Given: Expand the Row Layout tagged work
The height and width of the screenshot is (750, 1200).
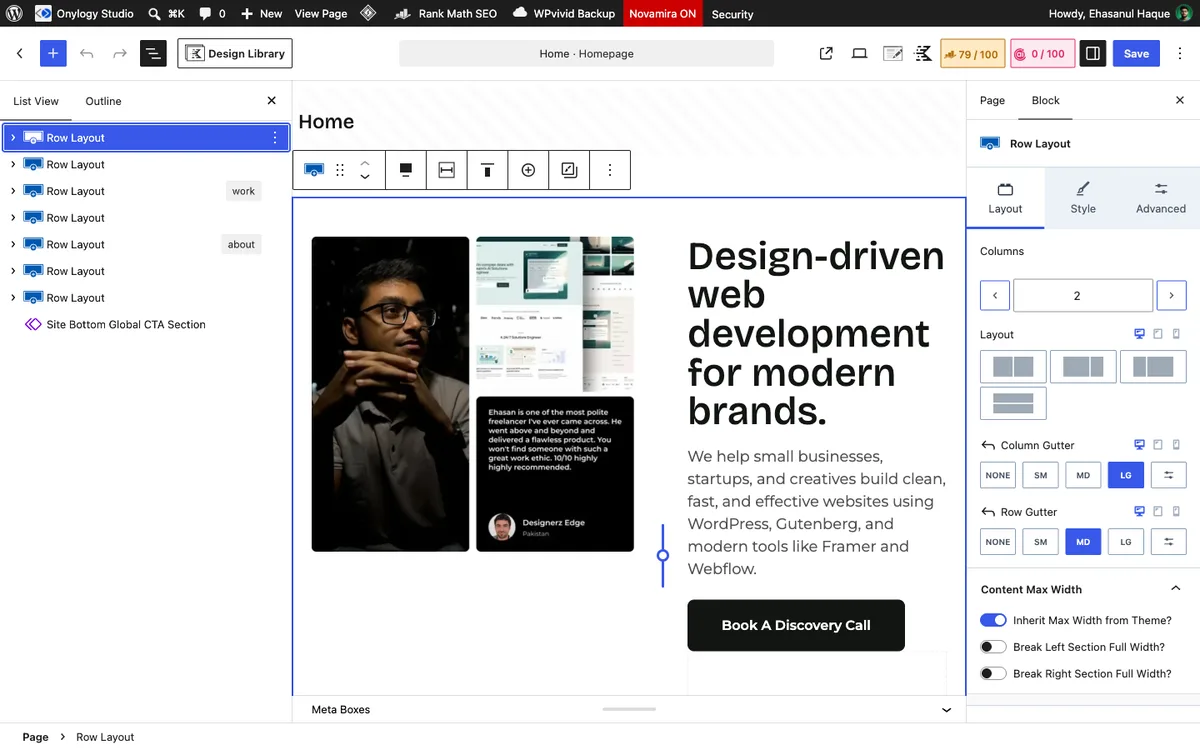Looking at the screenshot, I should pos(13,191).
